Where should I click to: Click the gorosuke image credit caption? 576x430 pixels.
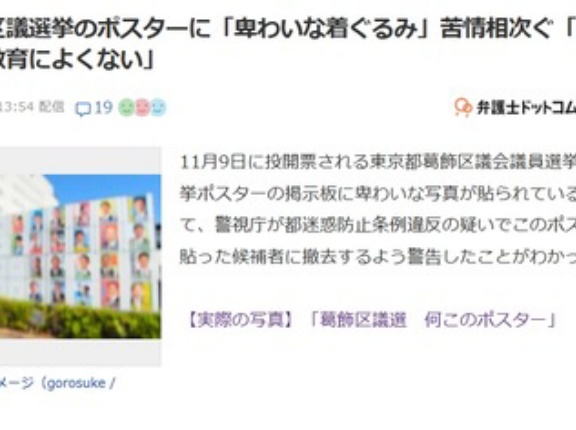[x=58, y=383]
